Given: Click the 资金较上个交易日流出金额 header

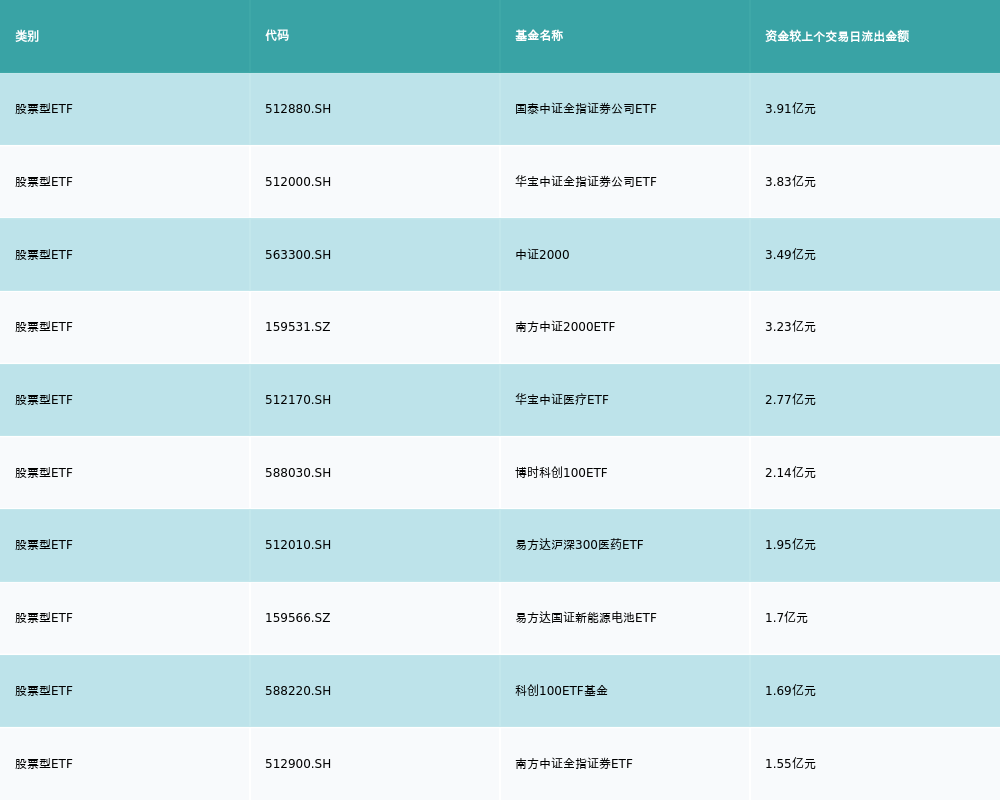Looking at the screenshot, I should pos(837,36).
